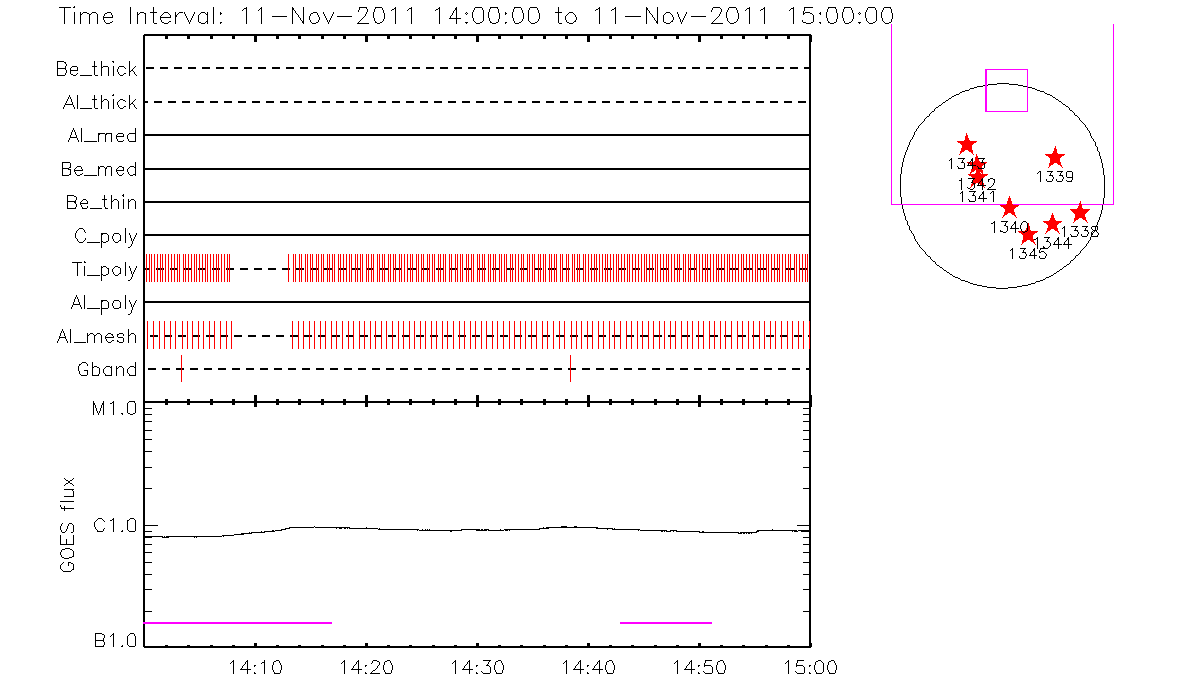Click the GOES flux axis title
The image size is (1200, 700).
(68, 525)
